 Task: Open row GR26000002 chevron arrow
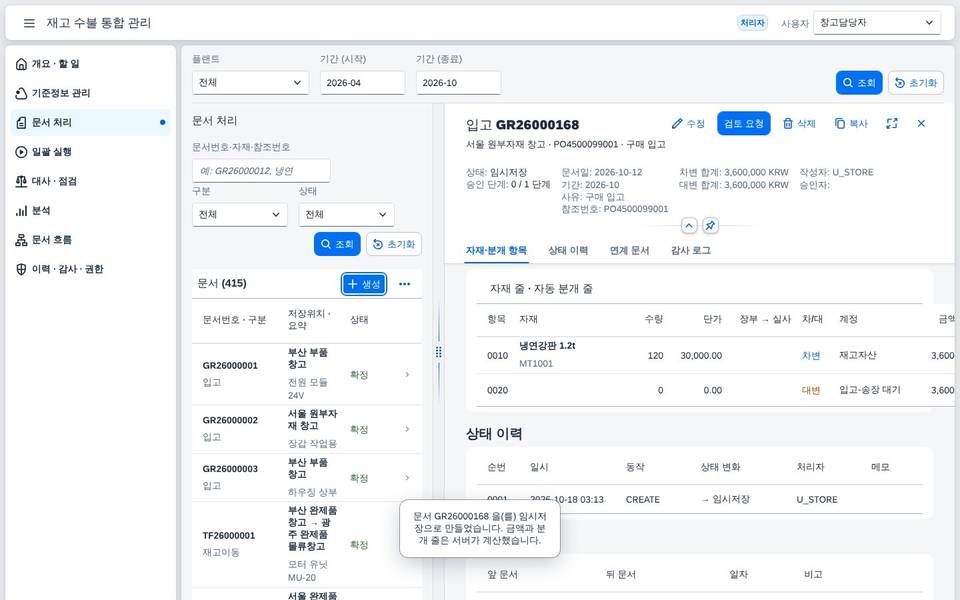407,429
